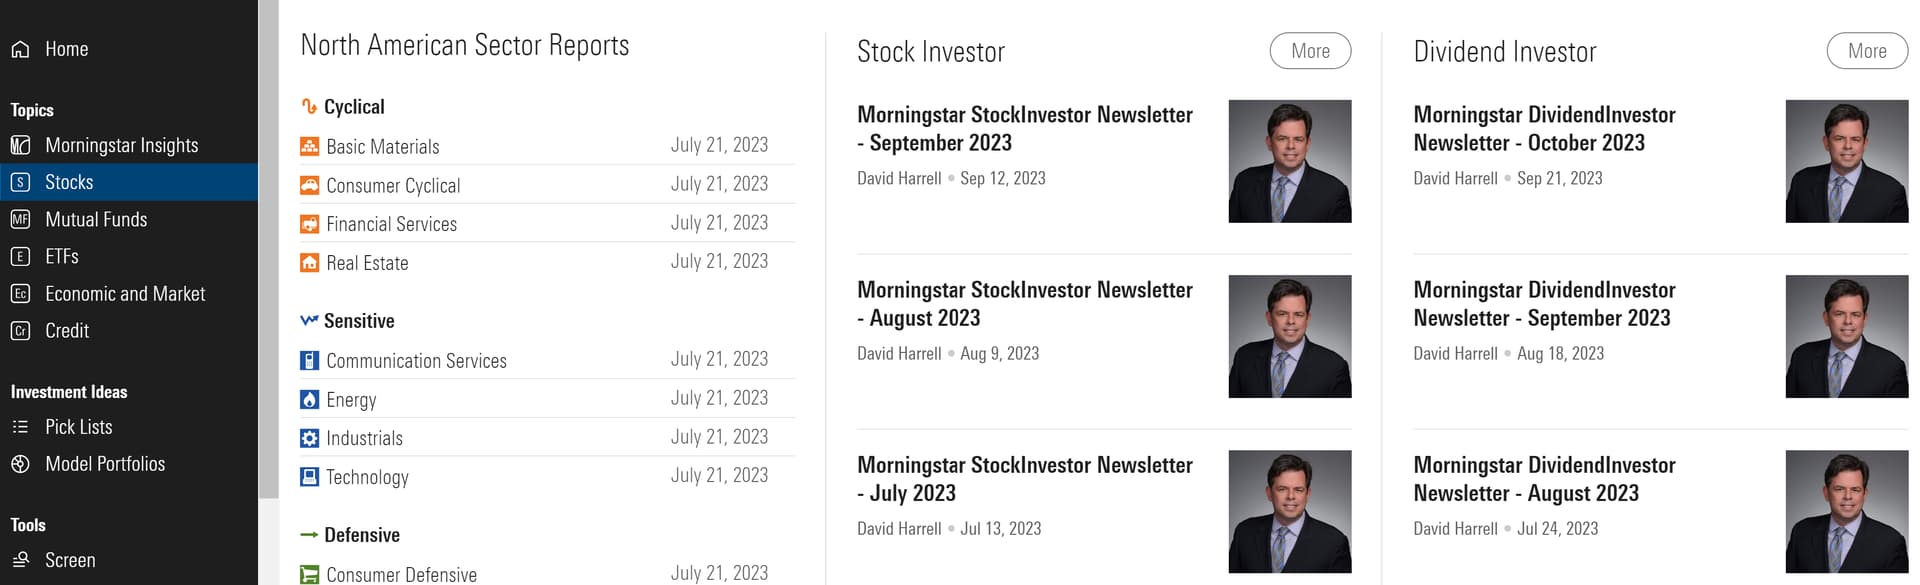Click the Pick Lists icon
This screenshot has width=1920, height=585.
click(20, 427)
